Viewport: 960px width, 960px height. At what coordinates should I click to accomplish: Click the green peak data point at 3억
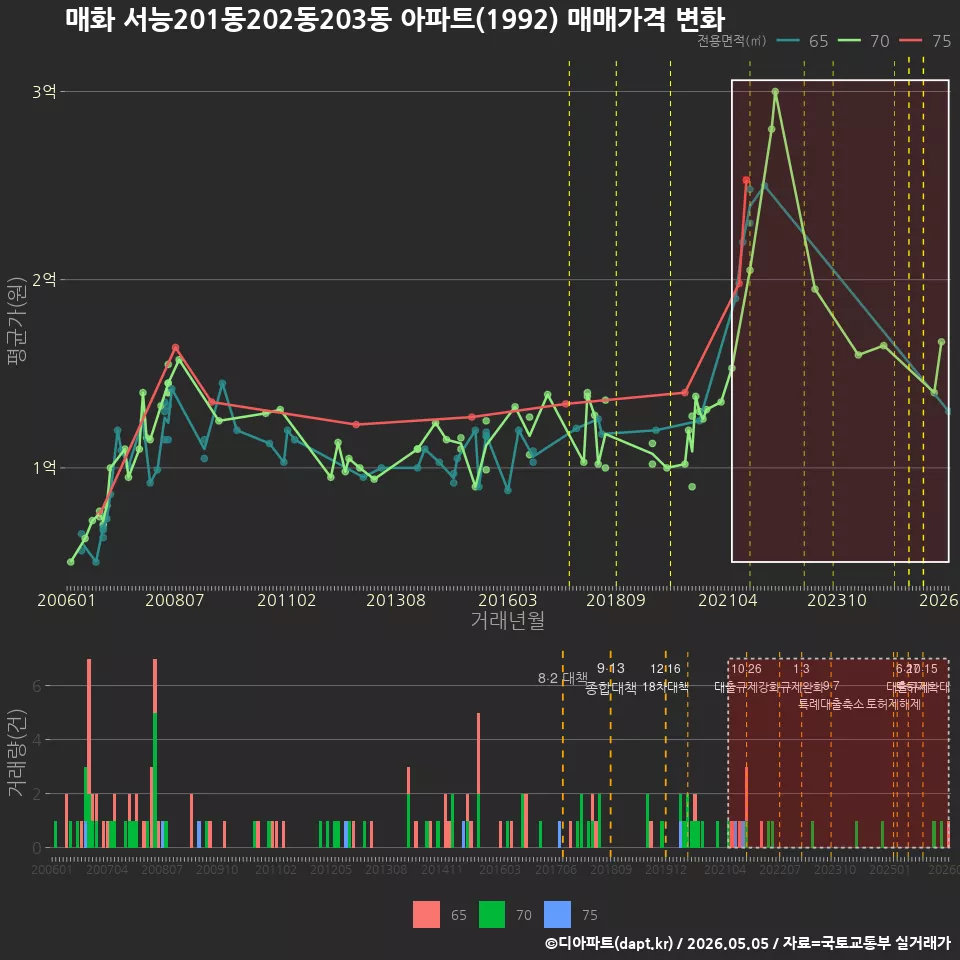coord(775,92)
